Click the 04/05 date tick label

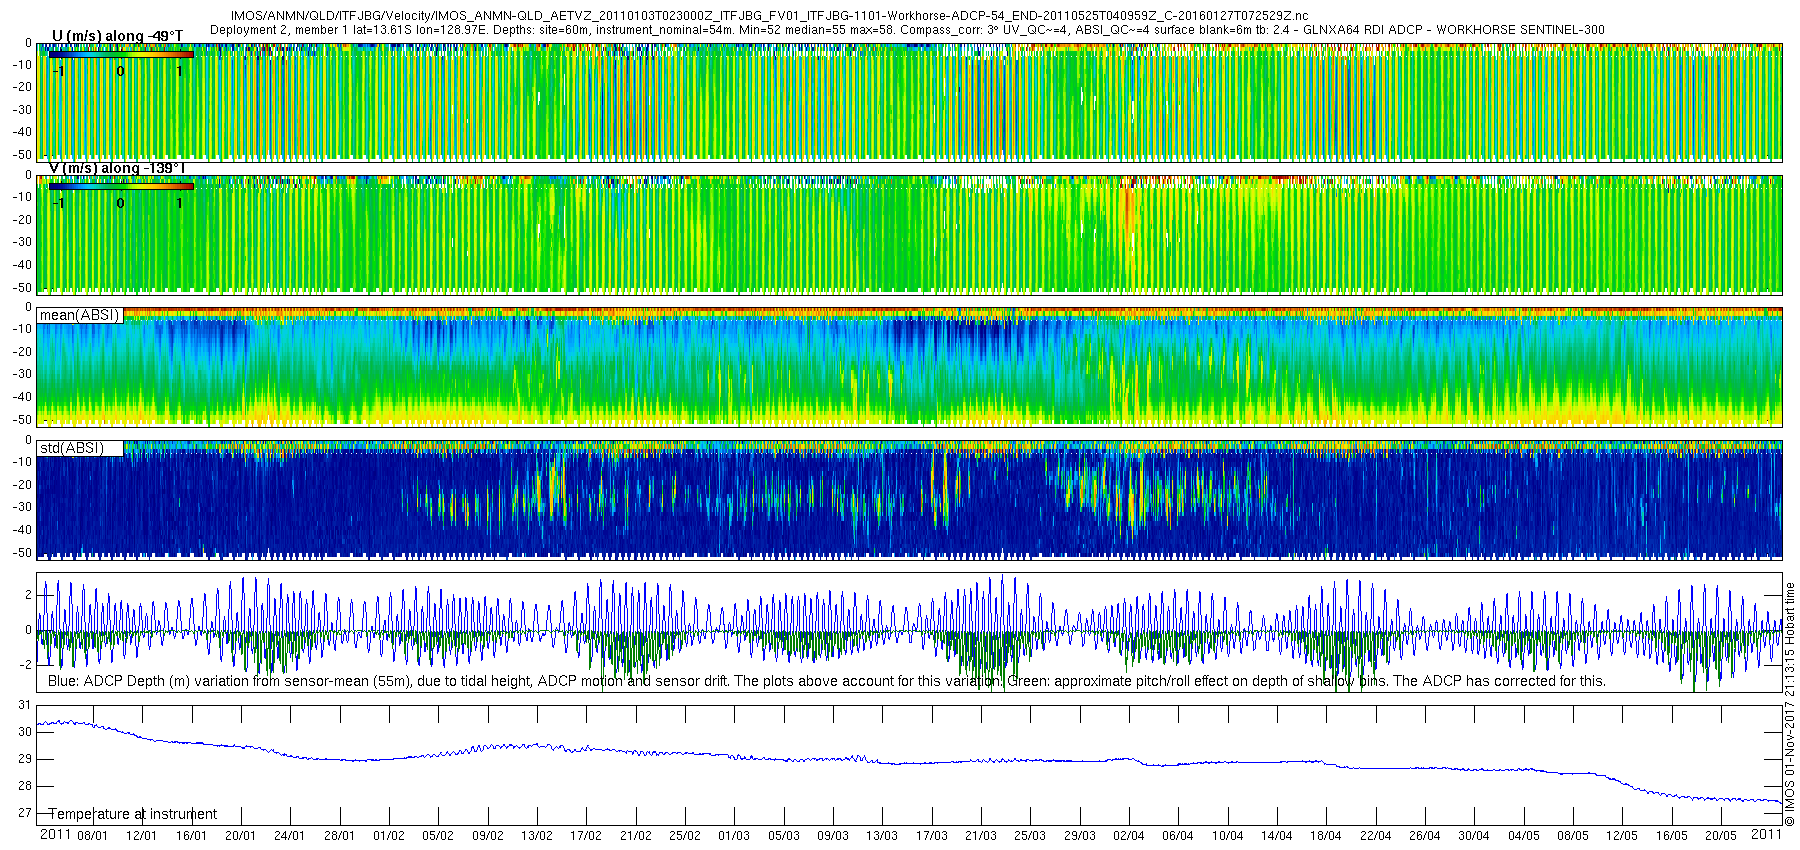(x=1524, y=836)
